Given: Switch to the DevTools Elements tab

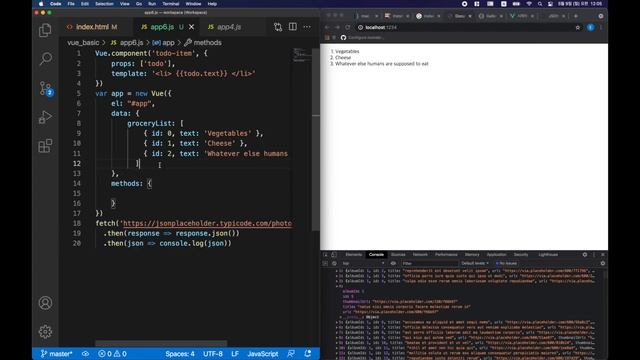Looking at the screenshot, I should tap(353, 255).
